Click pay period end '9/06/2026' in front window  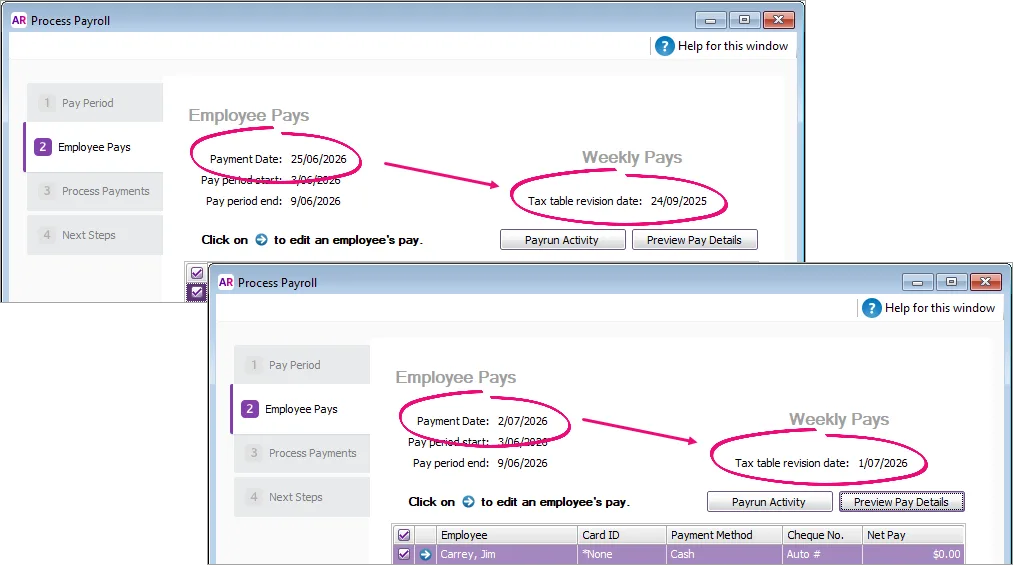point(522,463)
